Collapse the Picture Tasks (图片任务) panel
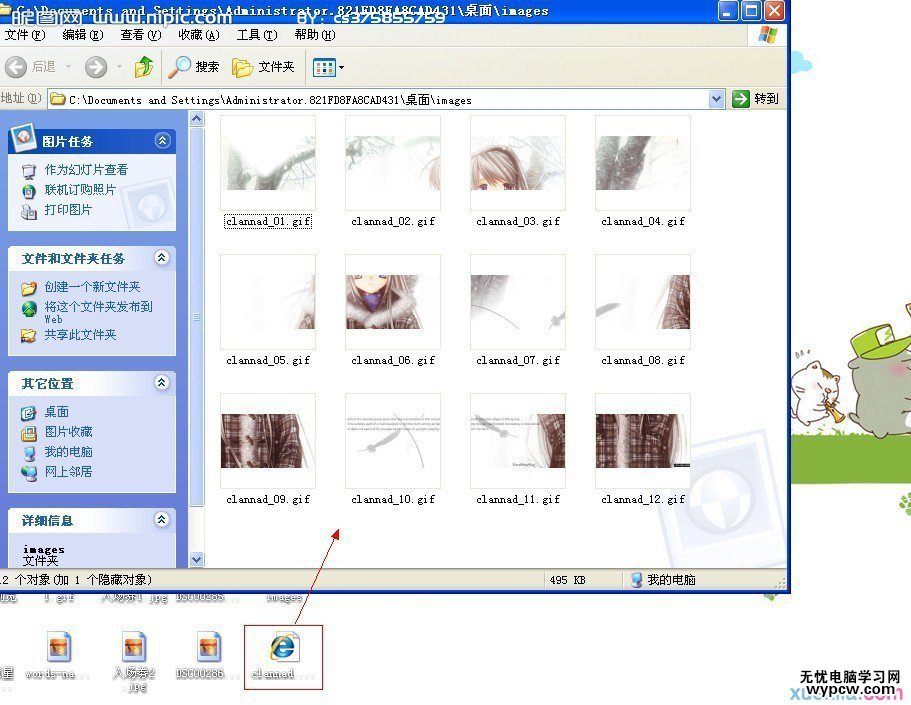911x705 pixels. 162,140
